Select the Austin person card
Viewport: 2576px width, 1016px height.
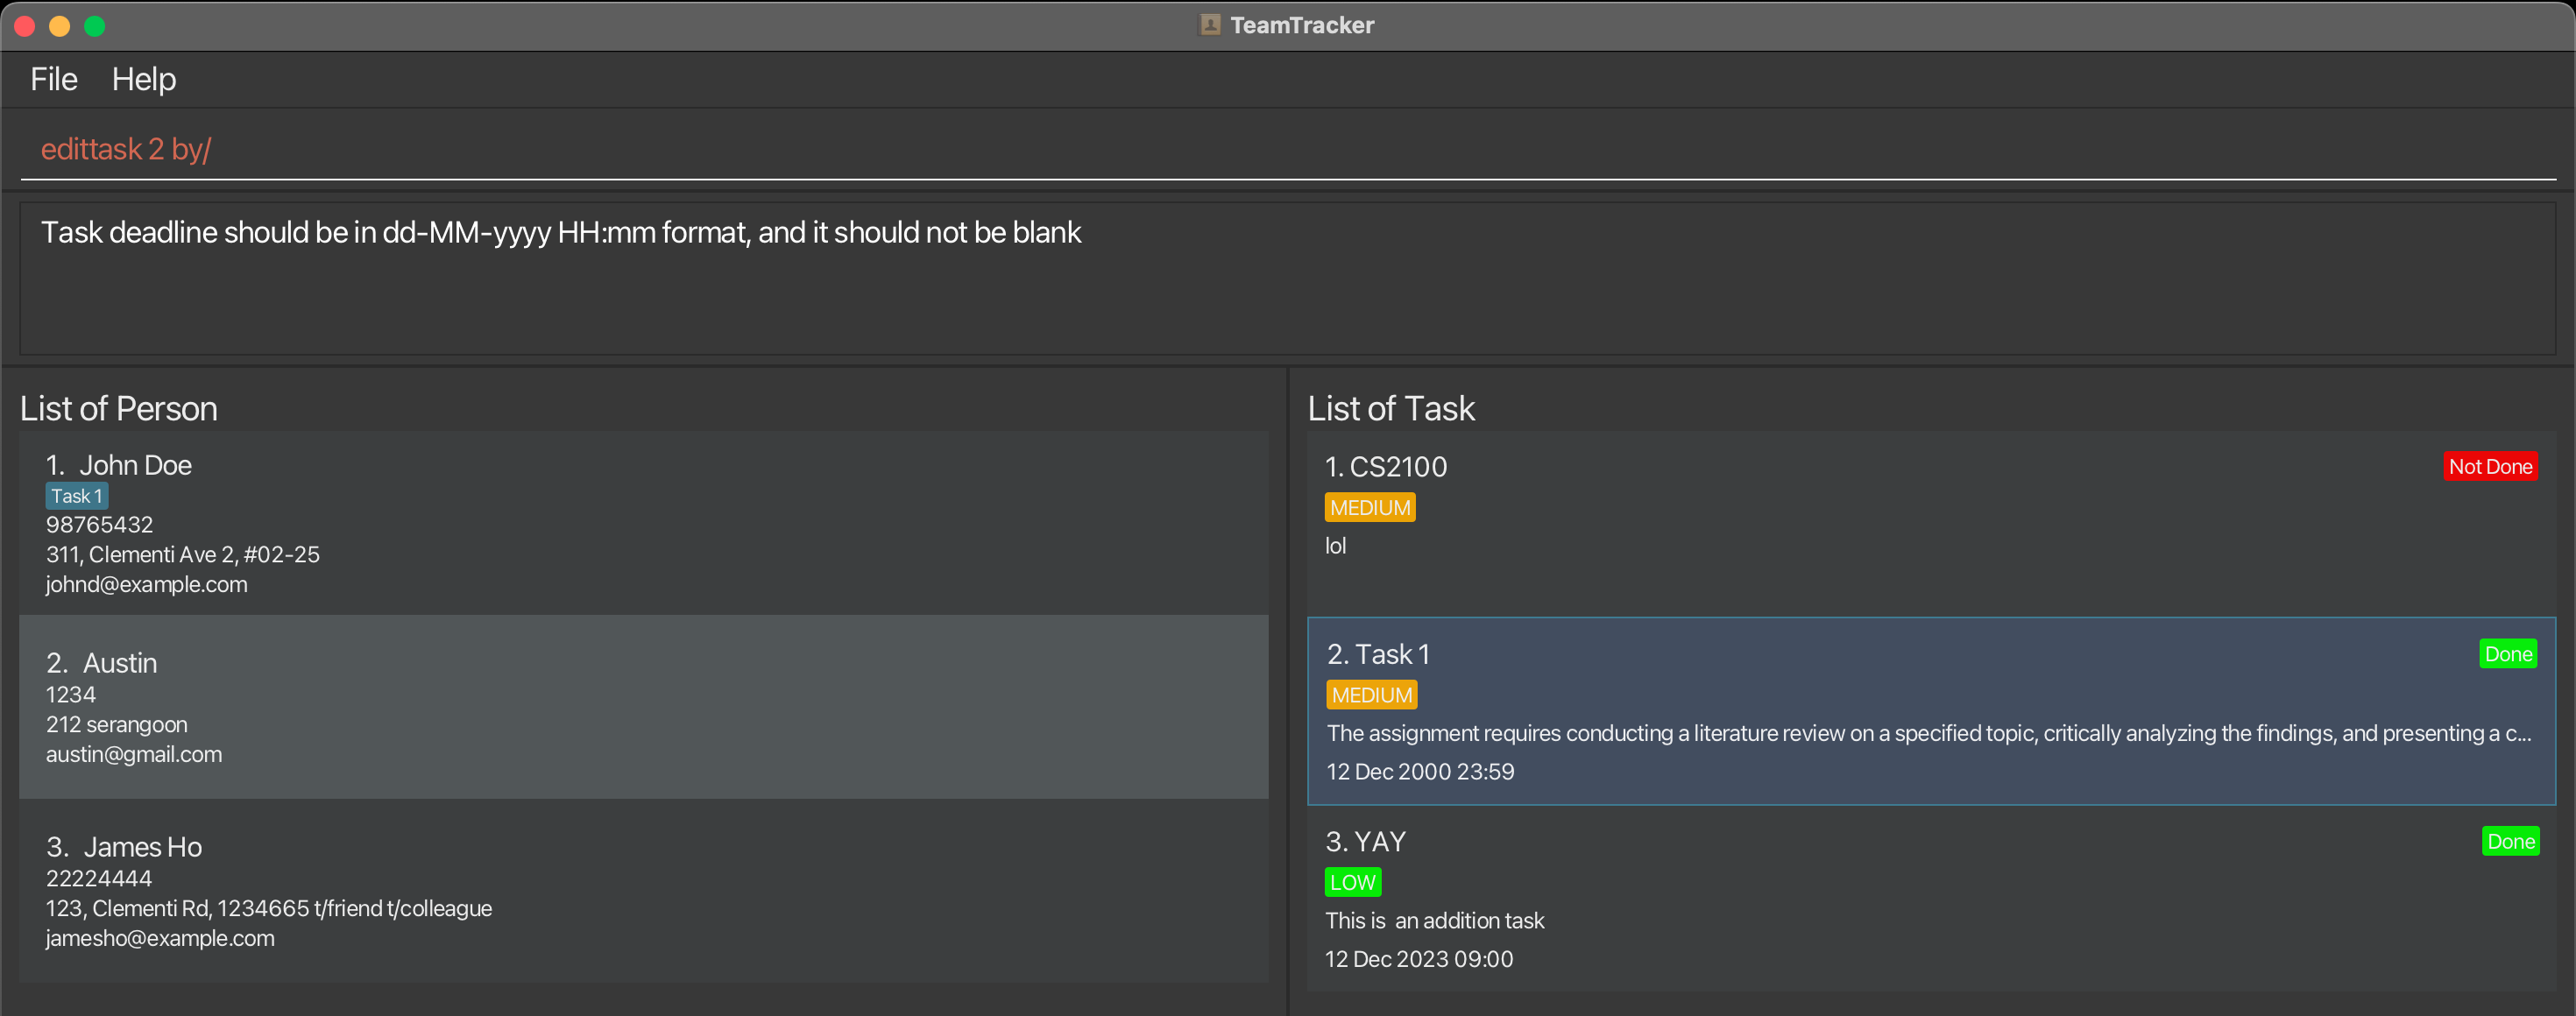click(x=642, y=706)
